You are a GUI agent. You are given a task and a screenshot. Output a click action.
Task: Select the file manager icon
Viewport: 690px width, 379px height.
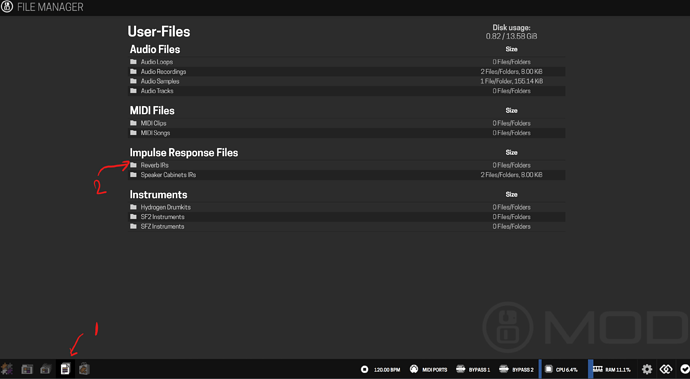pyautogui.click(x=65, y=369)
